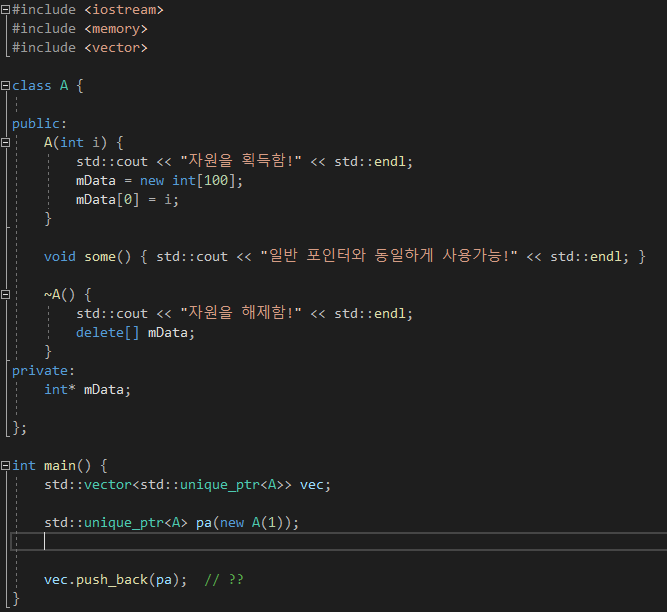Screen dimensions: 667x612
Task: Click the <iostream> include text
Action: [x=124, y=10]
